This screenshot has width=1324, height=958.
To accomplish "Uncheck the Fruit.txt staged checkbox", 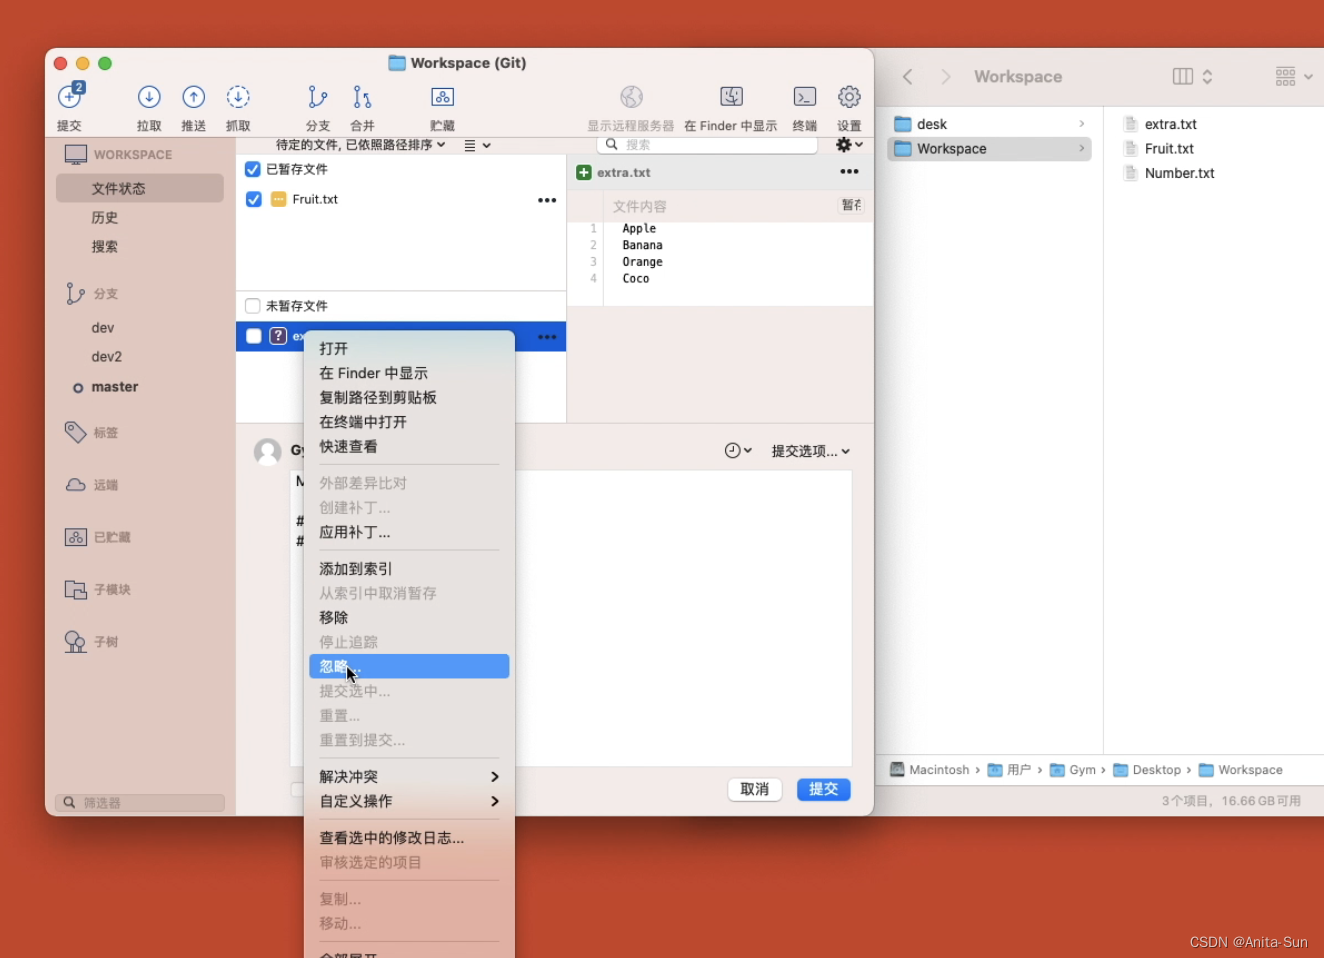I will point(254,199).
